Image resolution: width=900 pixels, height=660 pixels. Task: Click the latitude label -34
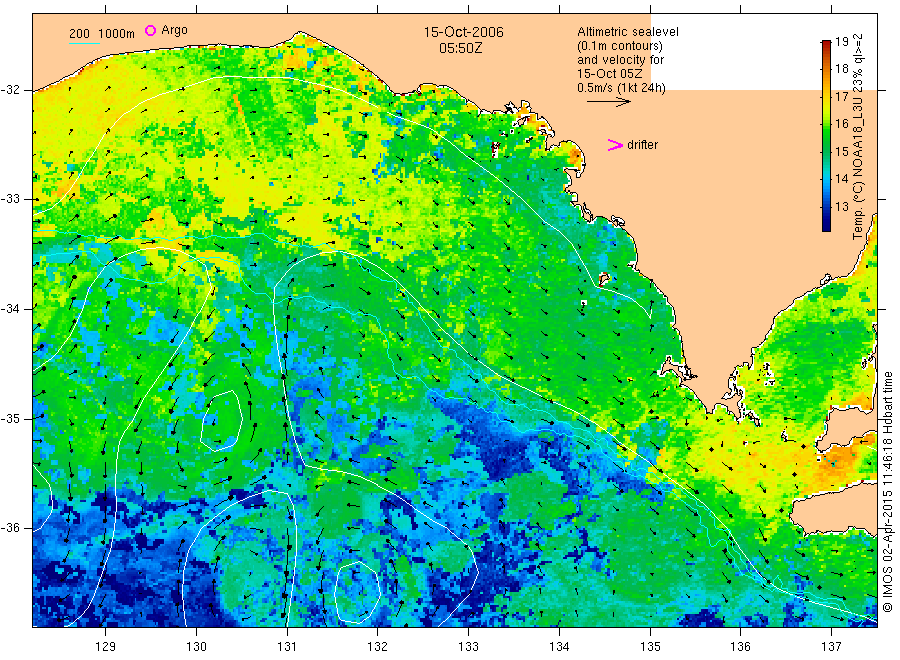[x=10, y=309]
